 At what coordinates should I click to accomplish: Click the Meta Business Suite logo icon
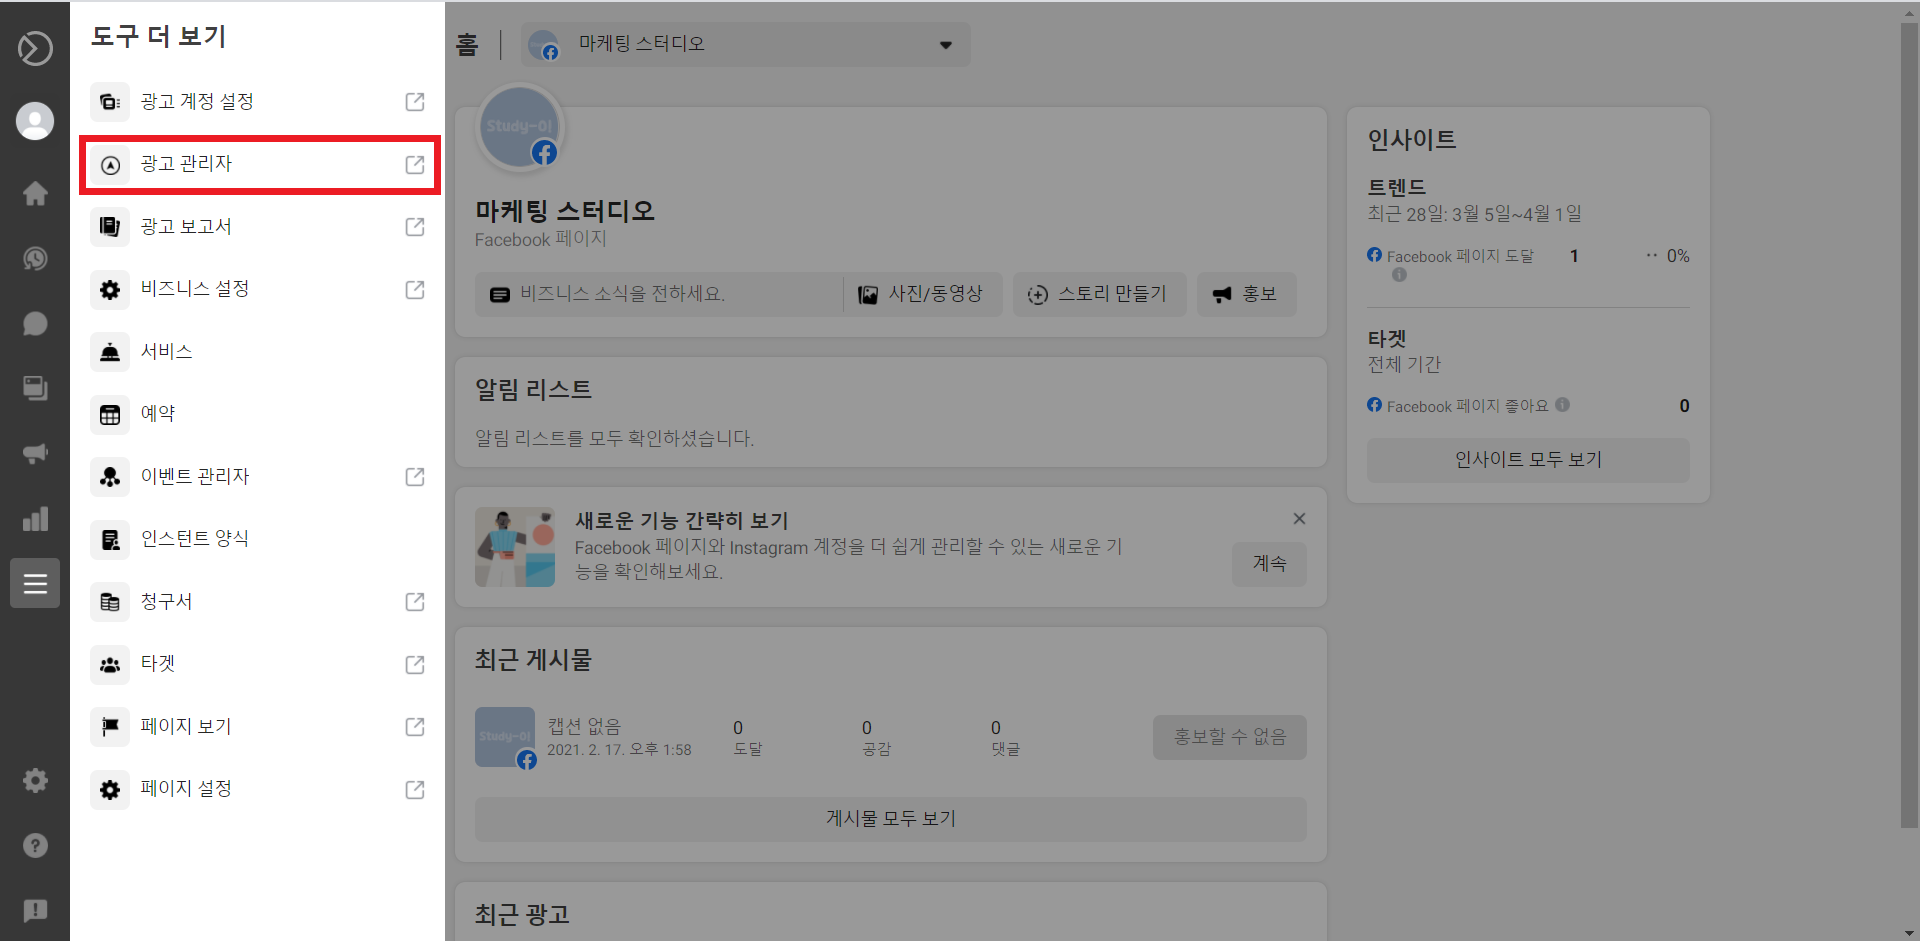pos(35,48)
